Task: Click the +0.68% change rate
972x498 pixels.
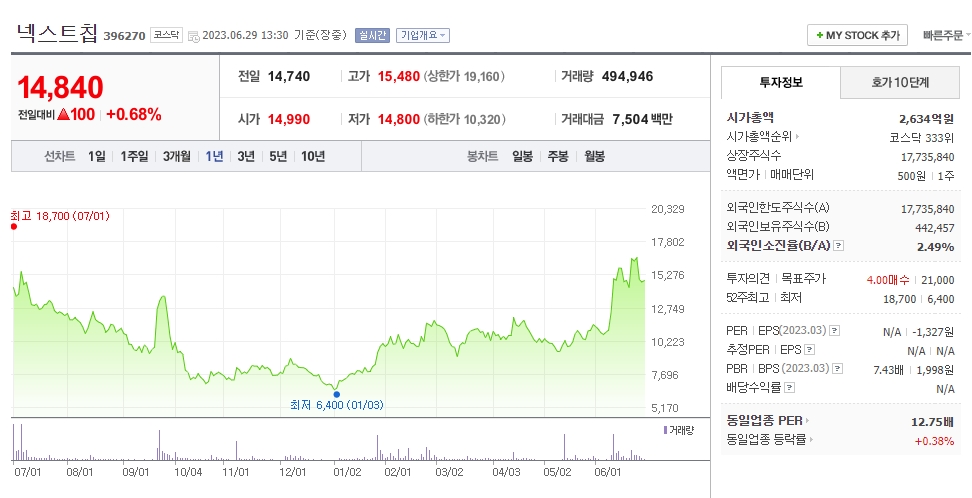Action: point(134,114)
